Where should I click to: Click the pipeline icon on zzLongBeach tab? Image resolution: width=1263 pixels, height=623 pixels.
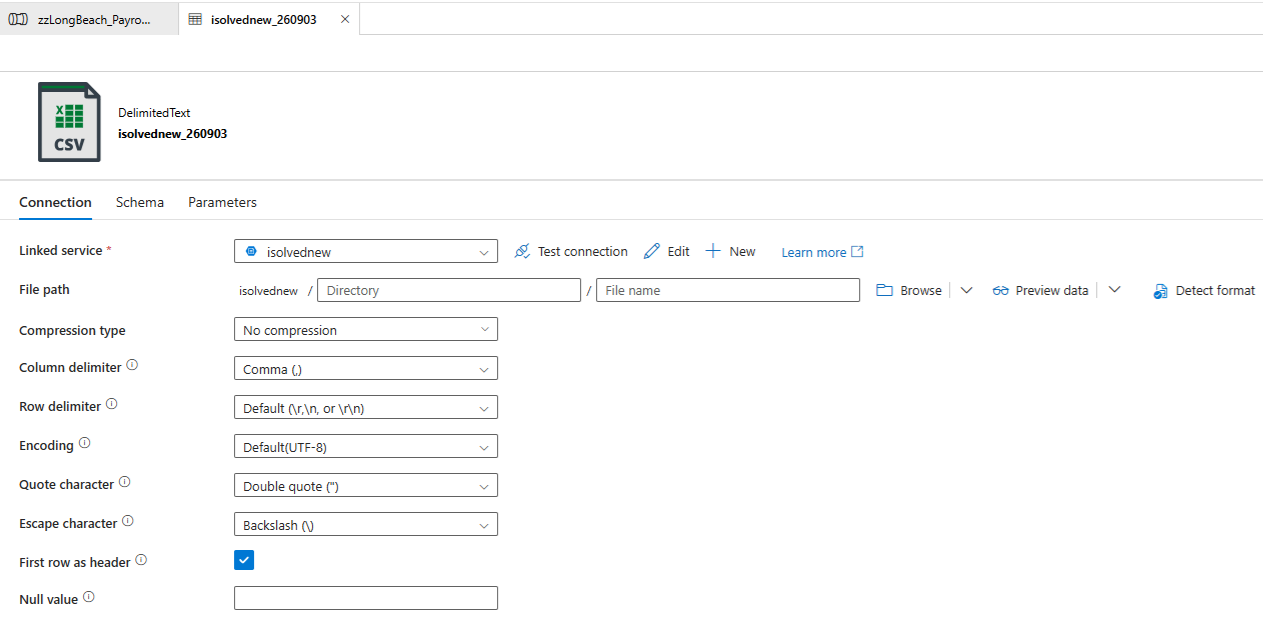(18, 19)
